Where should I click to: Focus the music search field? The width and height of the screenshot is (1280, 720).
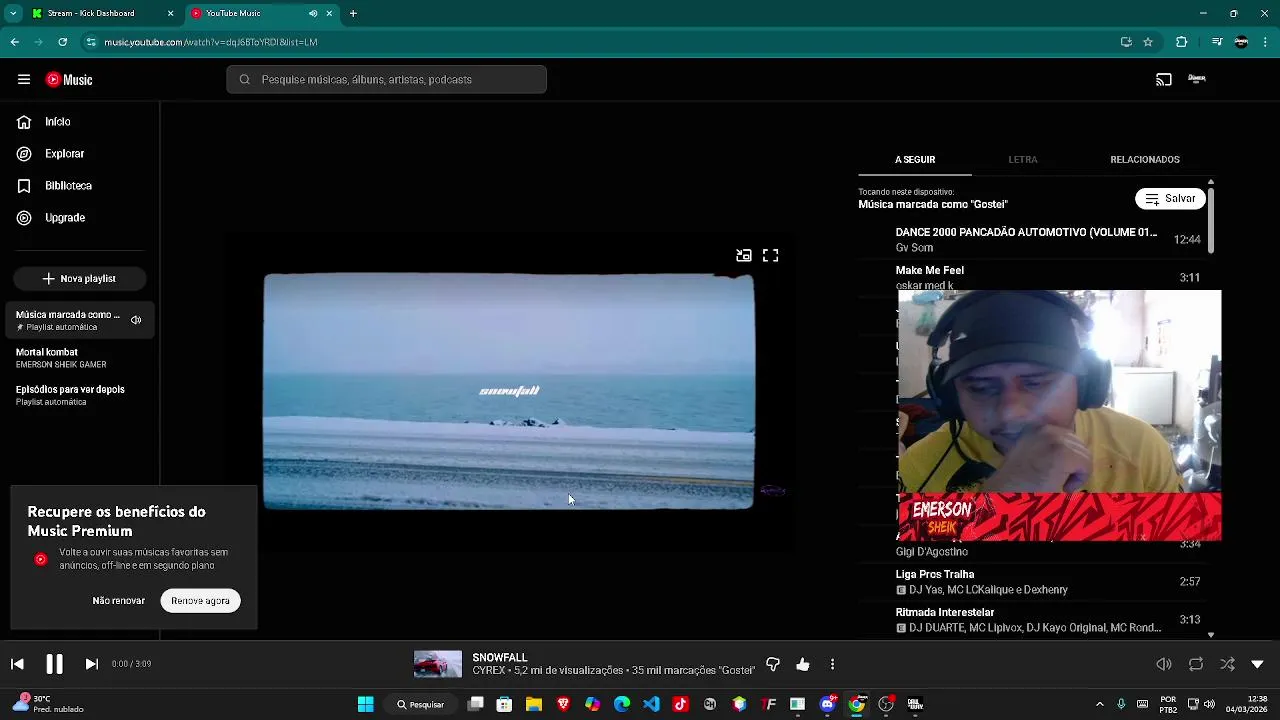386,80
